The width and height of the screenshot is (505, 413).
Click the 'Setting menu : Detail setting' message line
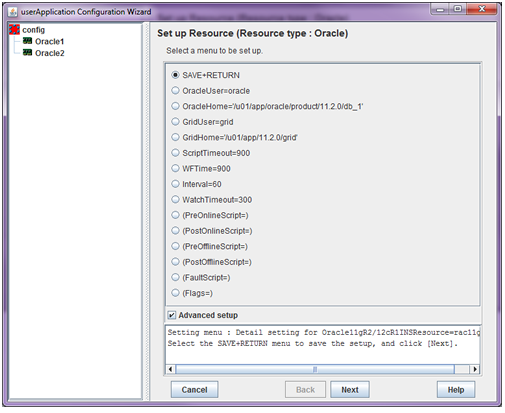tap(323, 332)
